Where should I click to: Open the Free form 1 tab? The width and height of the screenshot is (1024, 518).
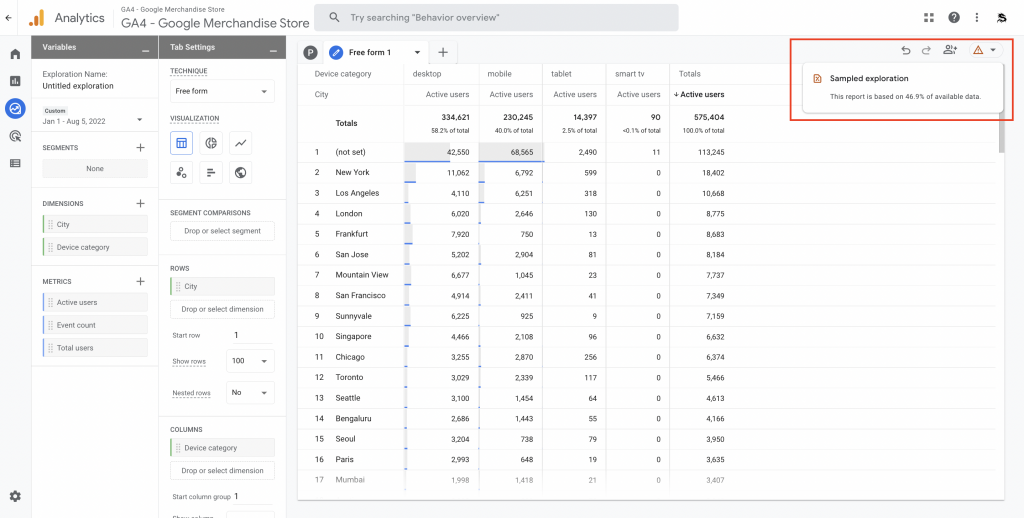tap(369, 52)
